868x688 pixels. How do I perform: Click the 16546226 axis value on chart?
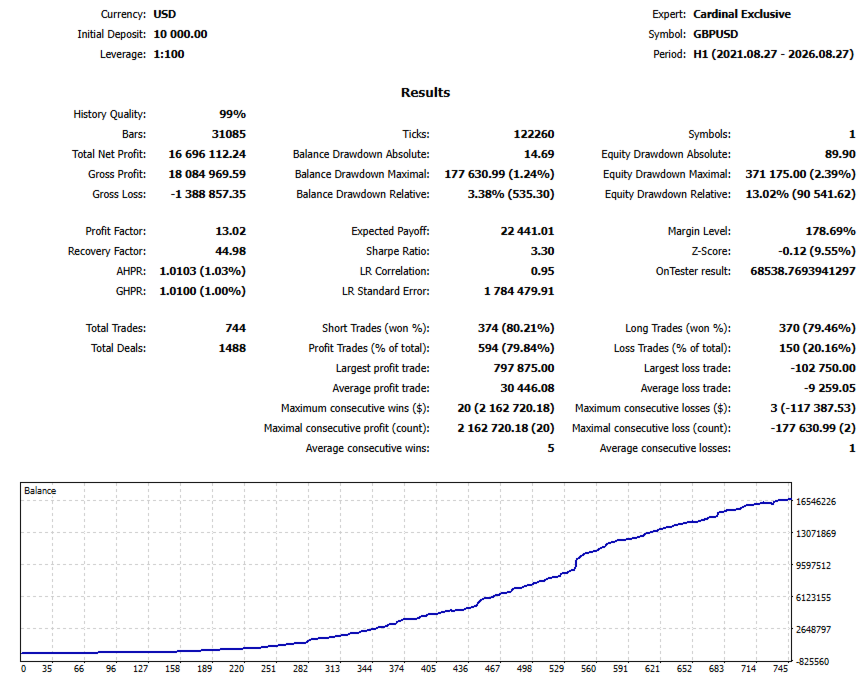(815, 501)
